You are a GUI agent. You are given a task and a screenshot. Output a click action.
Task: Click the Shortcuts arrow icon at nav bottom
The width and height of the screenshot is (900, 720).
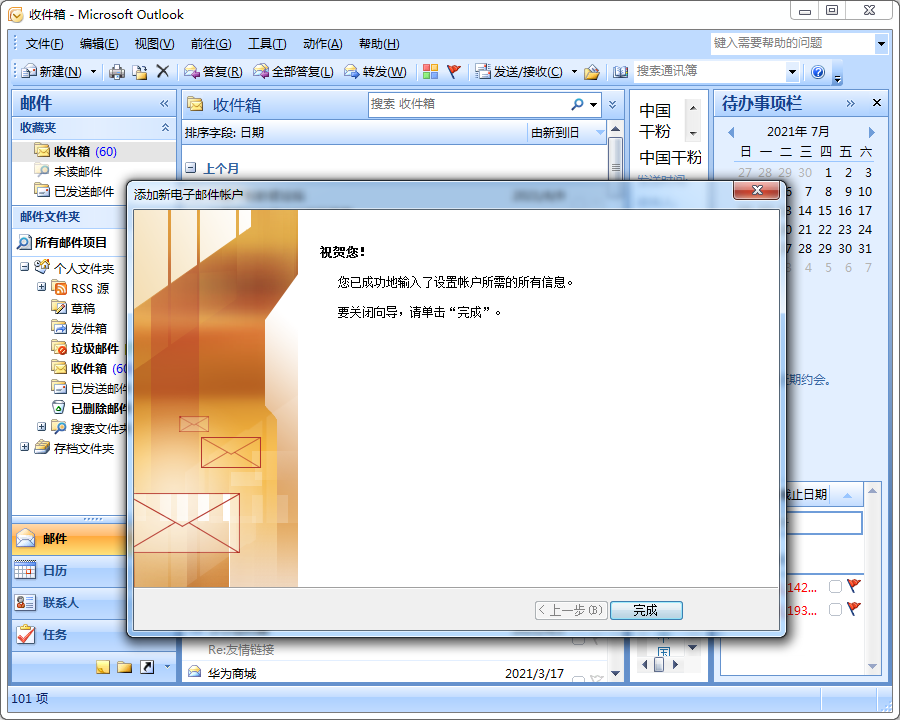coord(147,667)
